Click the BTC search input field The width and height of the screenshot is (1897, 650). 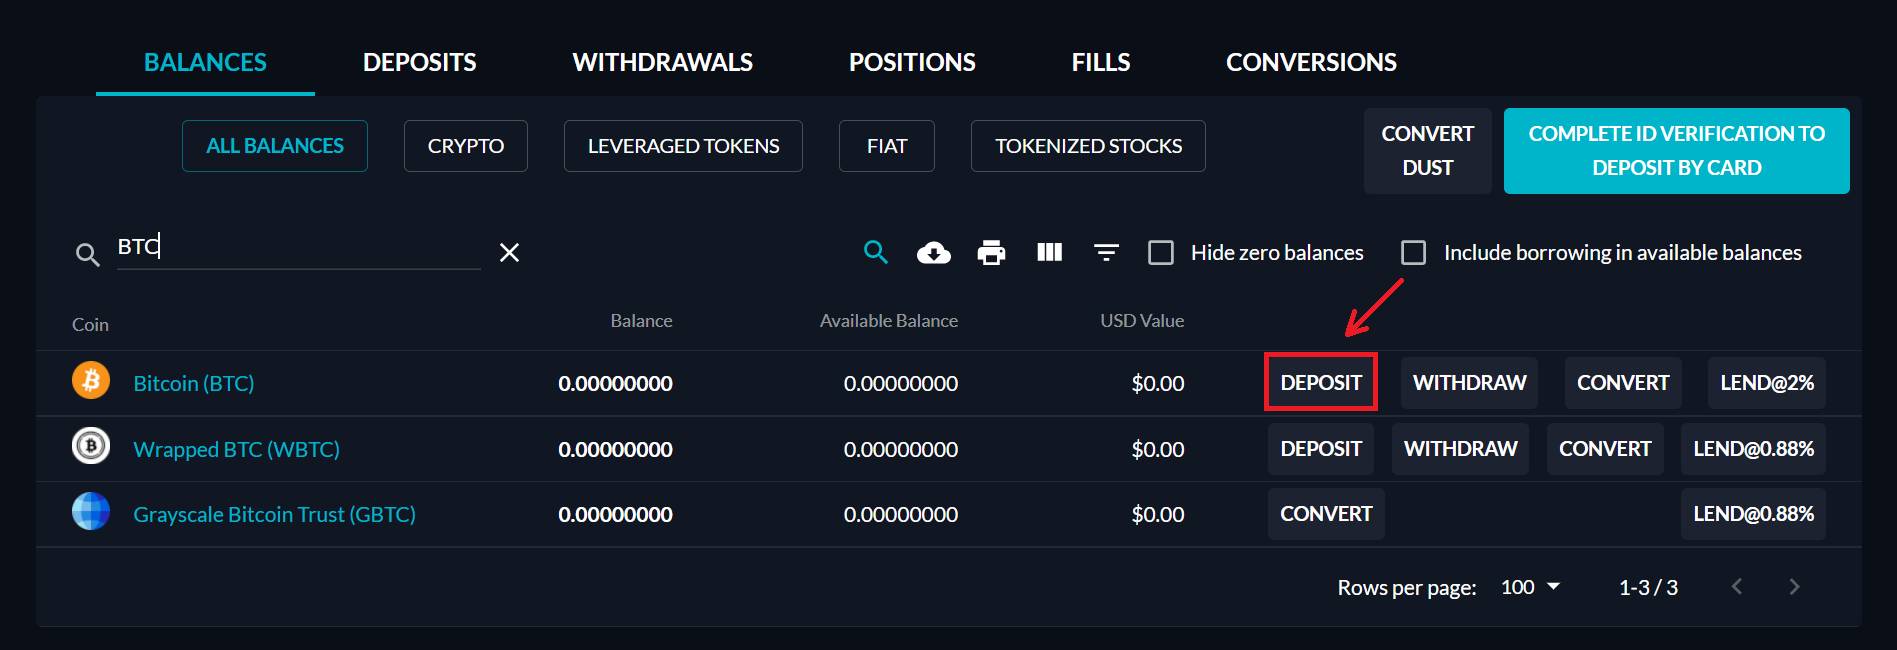click(299, 247)
